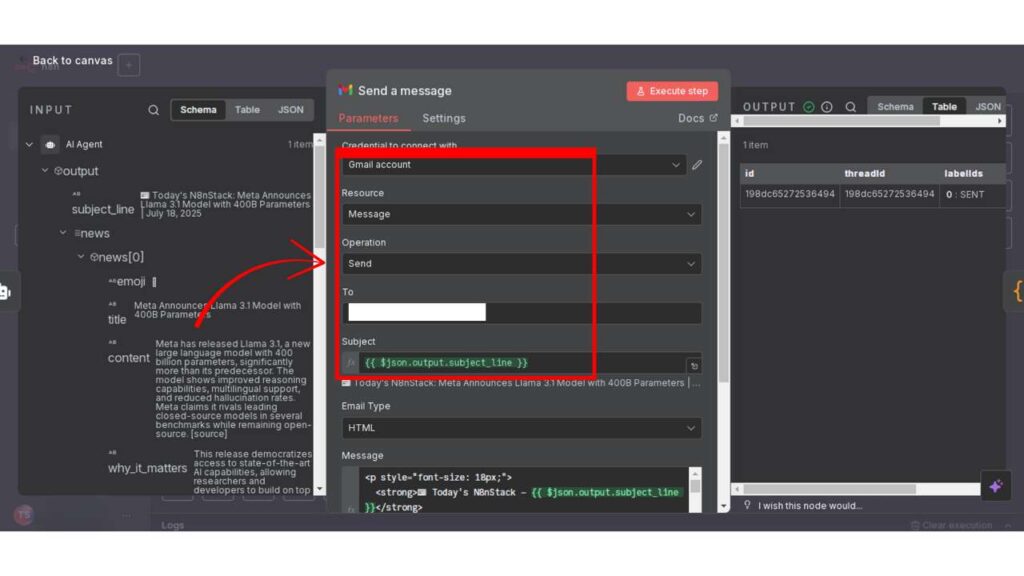
Task: Click the green success check icon in OUTPUT
Action: pos(809,107)
